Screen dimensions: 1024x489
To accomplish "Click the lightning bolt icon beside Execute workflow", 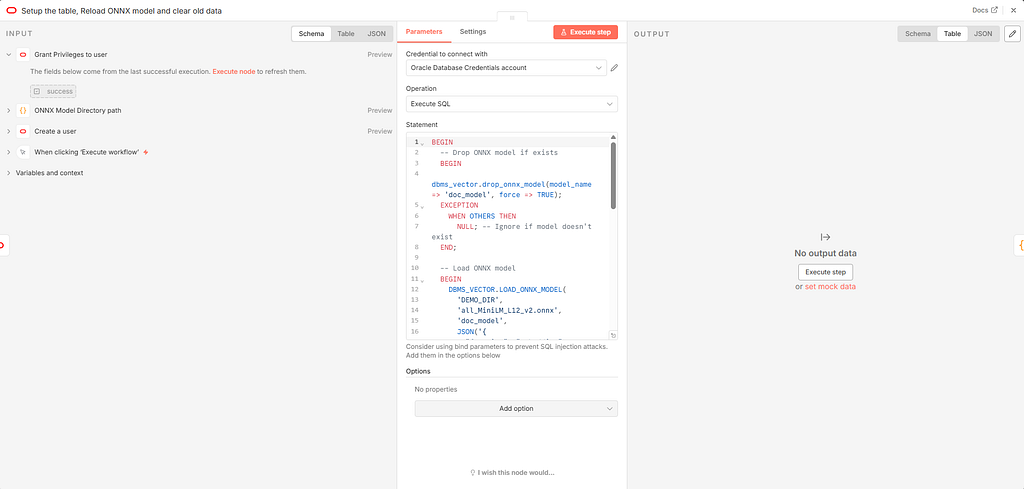I will pyautogui.click(x=146, y=152).
